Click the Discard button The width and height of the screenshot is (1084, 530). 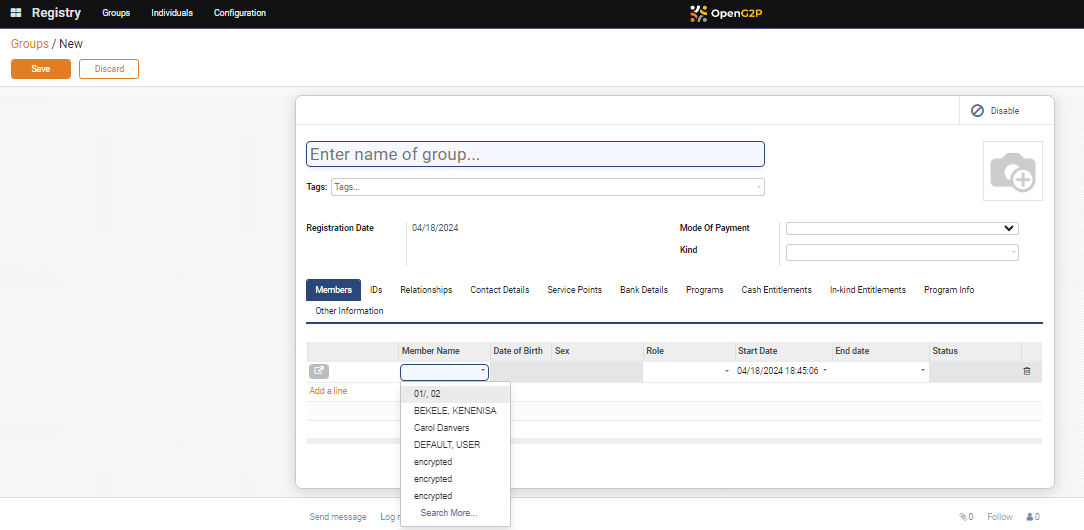pos(109,69)
